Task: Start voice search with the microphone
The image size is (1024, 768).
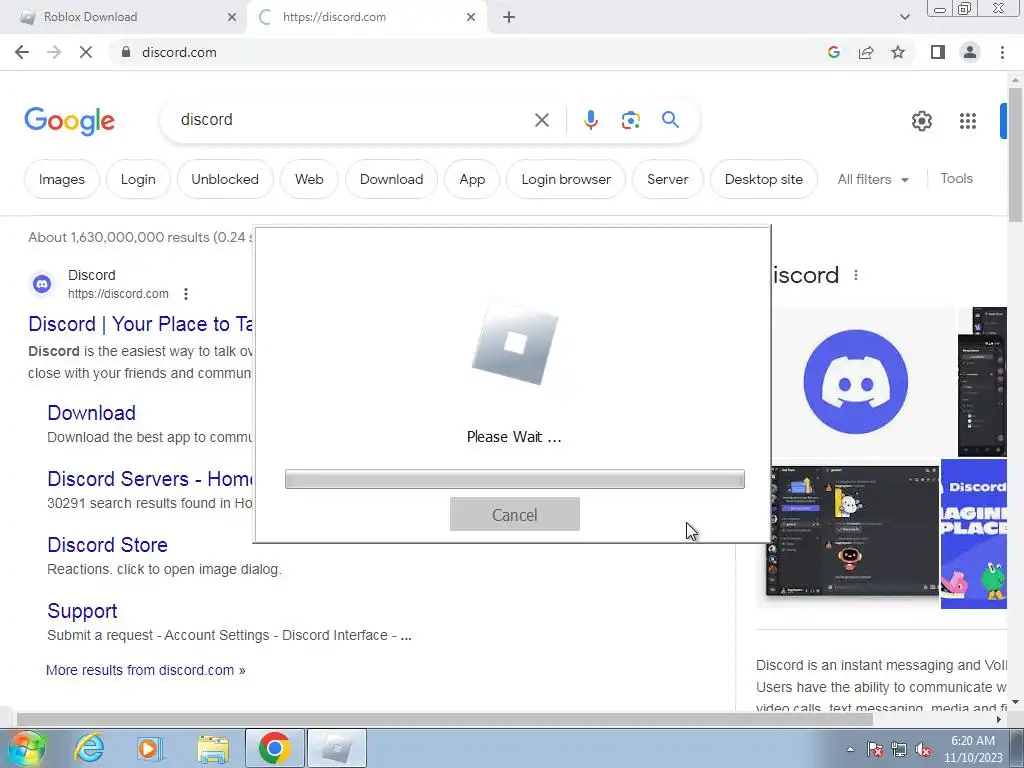Action: point(590,120)
